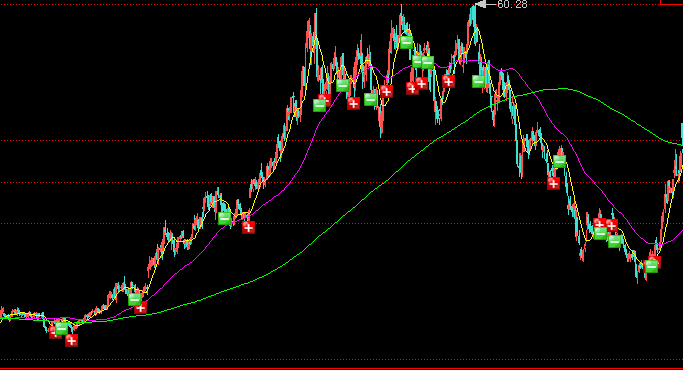Viewport: 683px width, 370px height.
Task: Click the highest green minus marker on chart
Action: click(406, 42)
